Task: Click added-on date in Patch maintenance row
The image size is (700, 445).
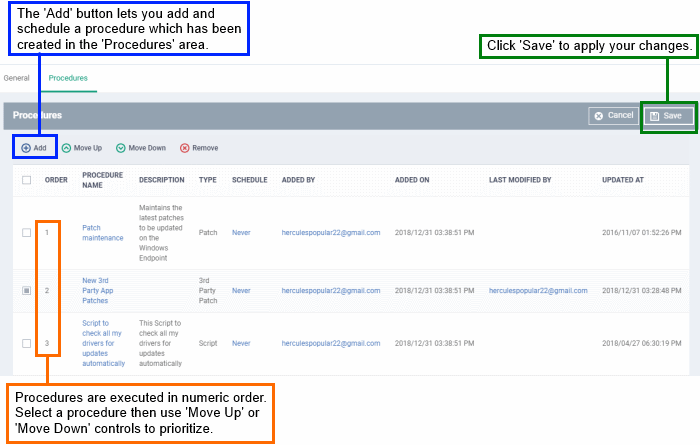Action: (434, 233)
